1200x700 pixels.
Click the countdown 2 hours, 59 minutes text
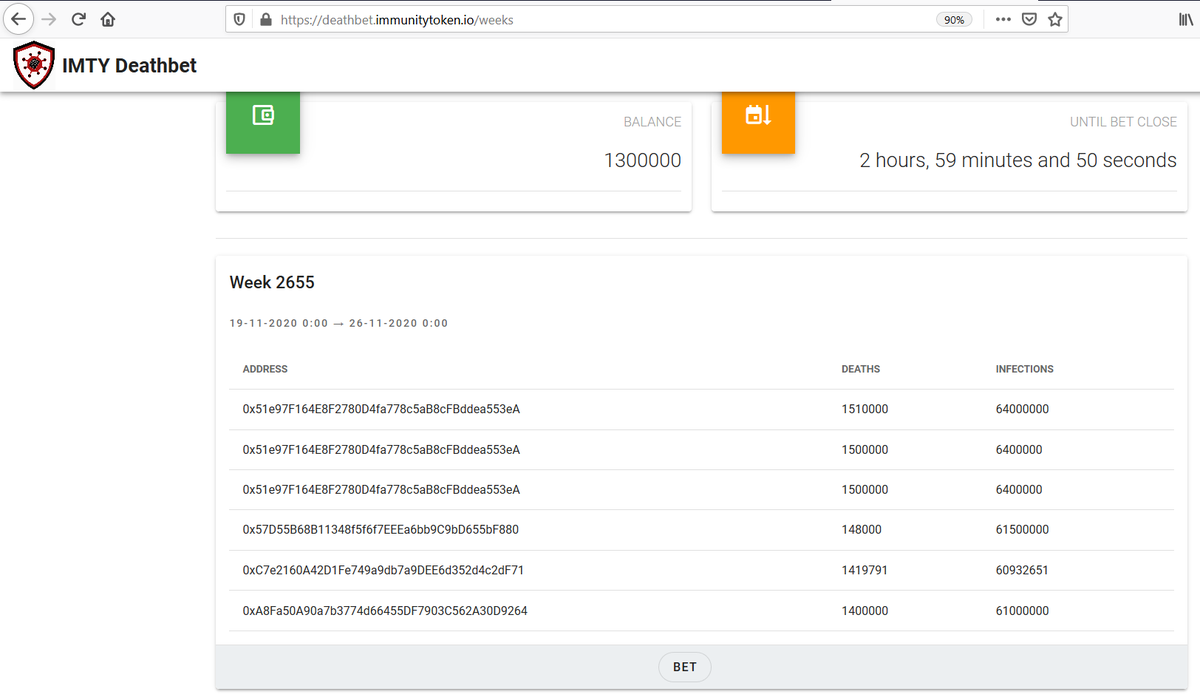pos(1018,160)
